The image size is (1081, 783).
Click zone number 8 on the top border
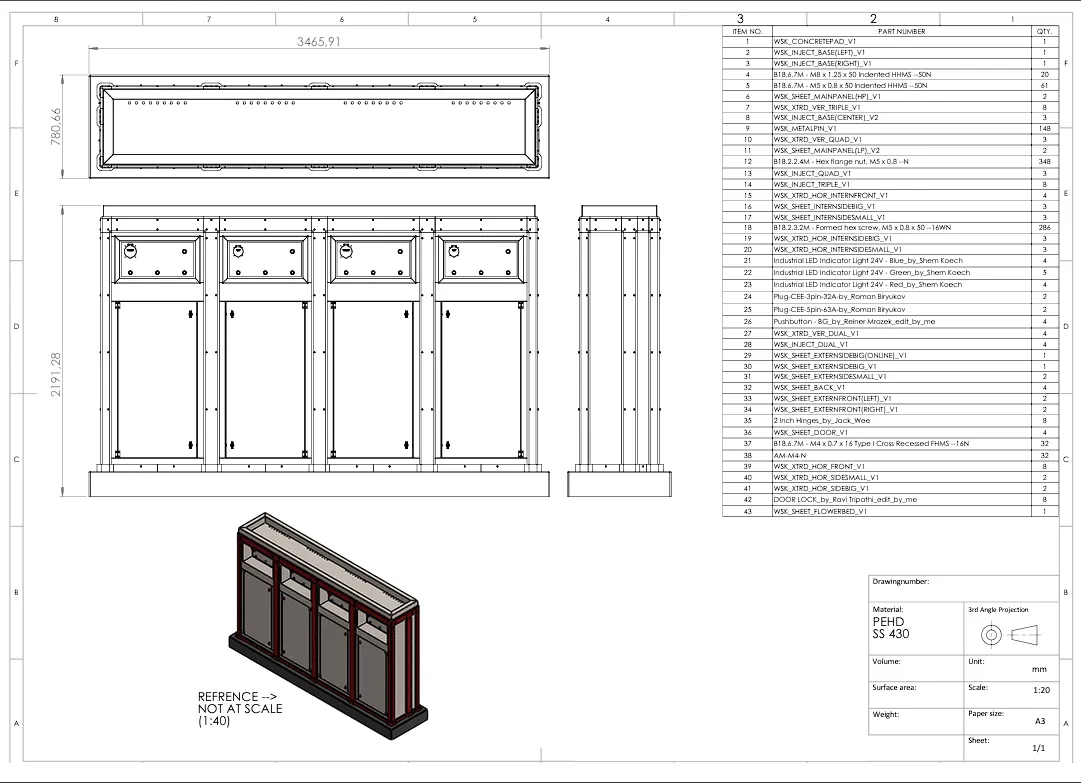[57, 19]
